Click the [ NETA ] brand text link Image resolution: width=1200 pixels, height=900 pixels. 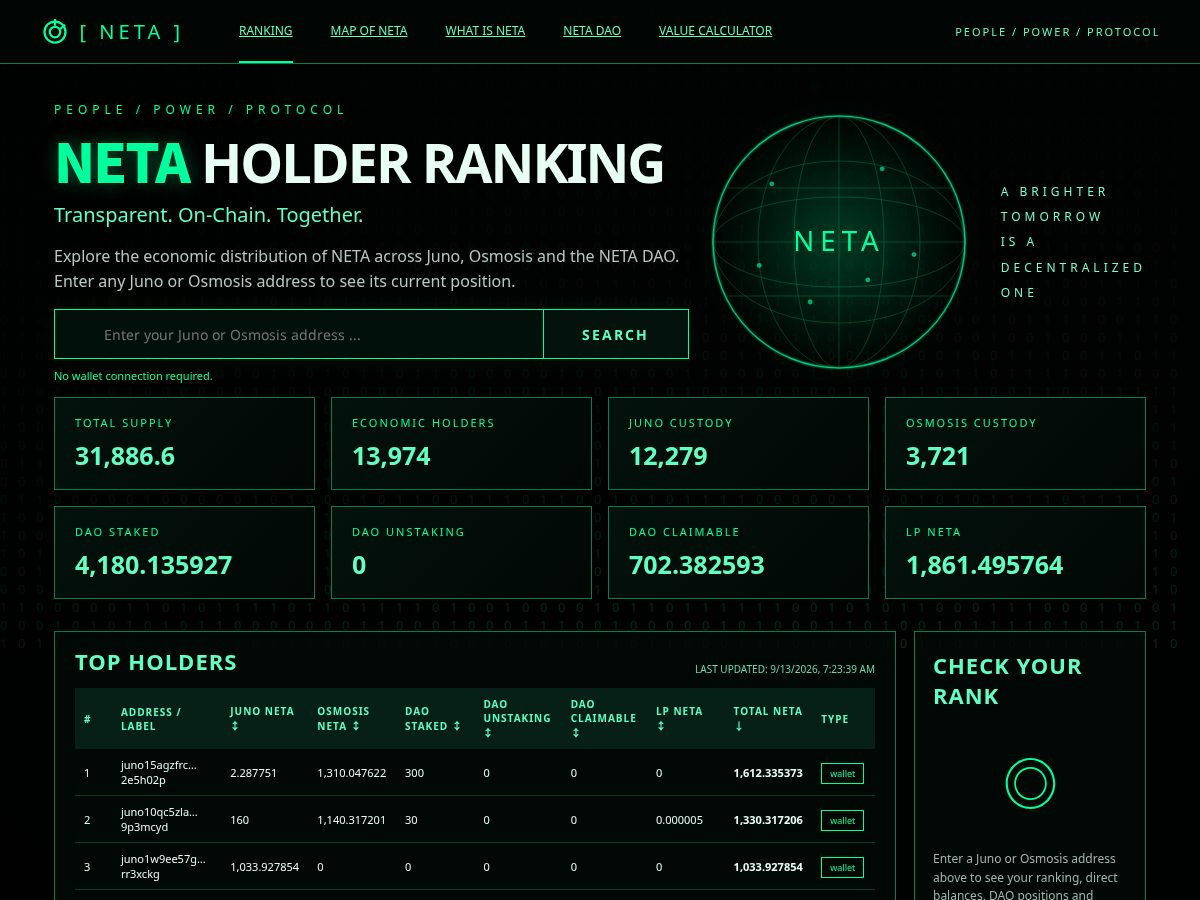[131, 32]
